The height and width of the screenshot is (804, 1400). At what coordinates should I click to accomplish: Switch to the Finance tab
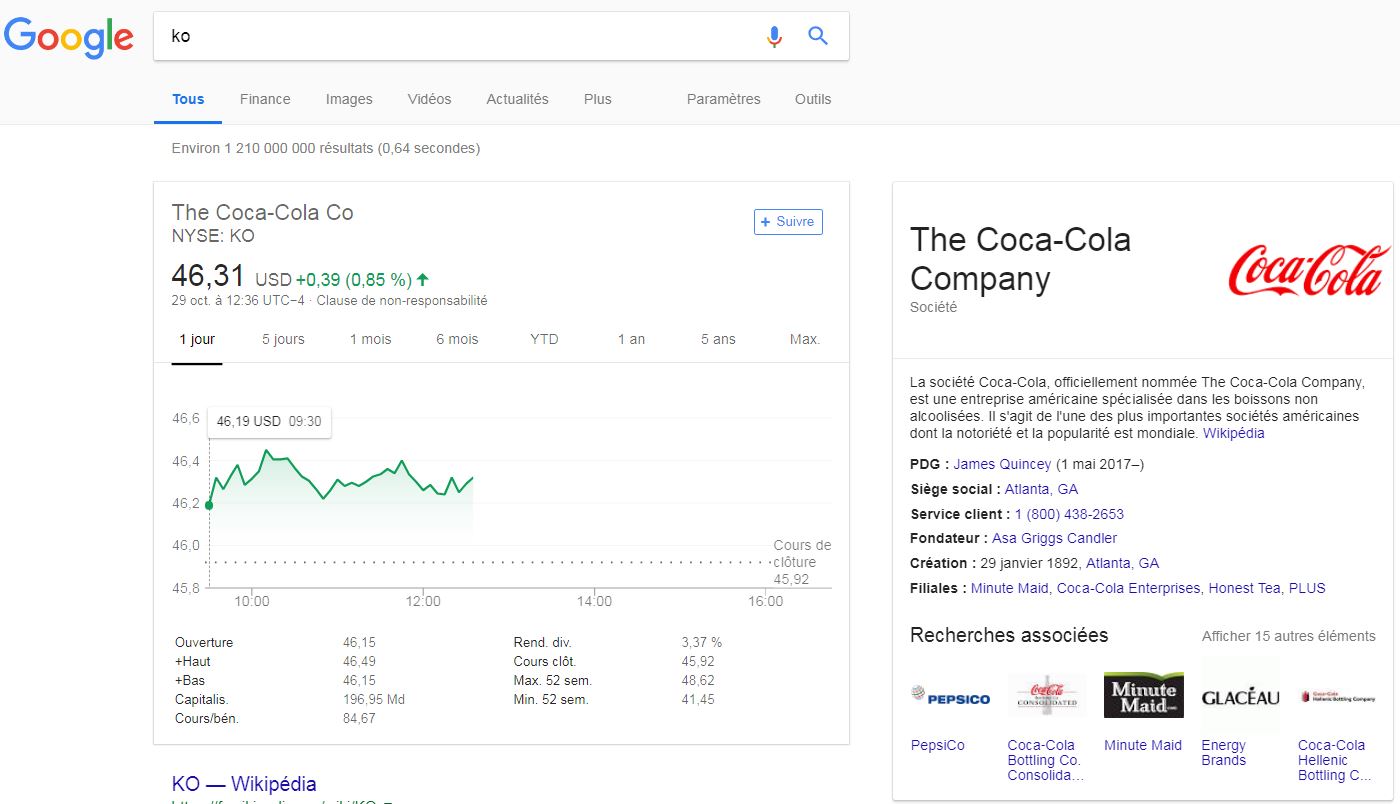click(x=265, y=99)
